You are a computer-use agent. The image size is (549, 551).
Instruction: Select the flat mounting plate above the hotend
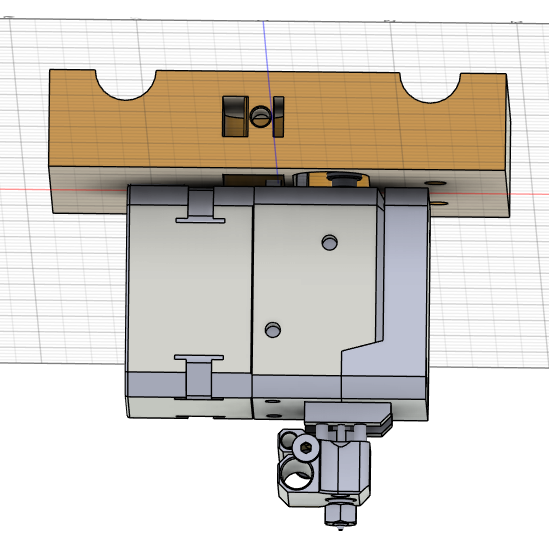(x=348, y=413)
